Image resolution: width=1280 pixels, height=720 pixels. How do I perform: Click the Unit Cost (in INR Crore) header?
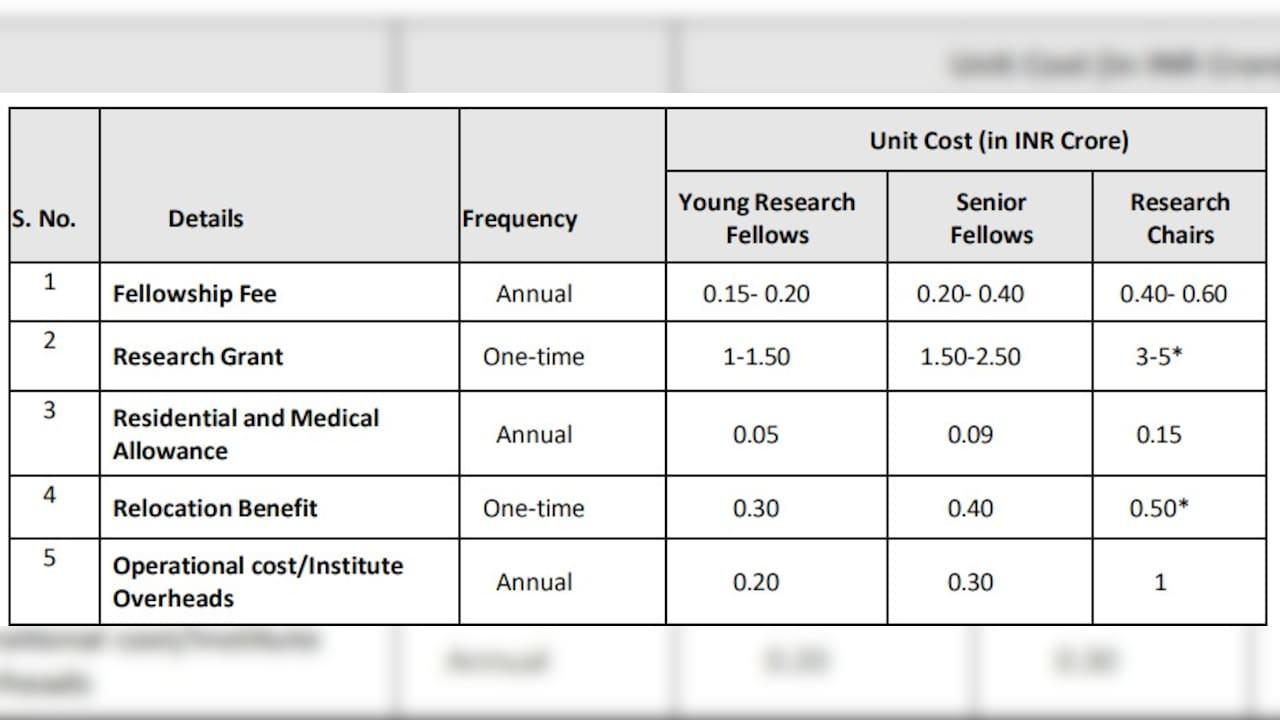(999, 141)
